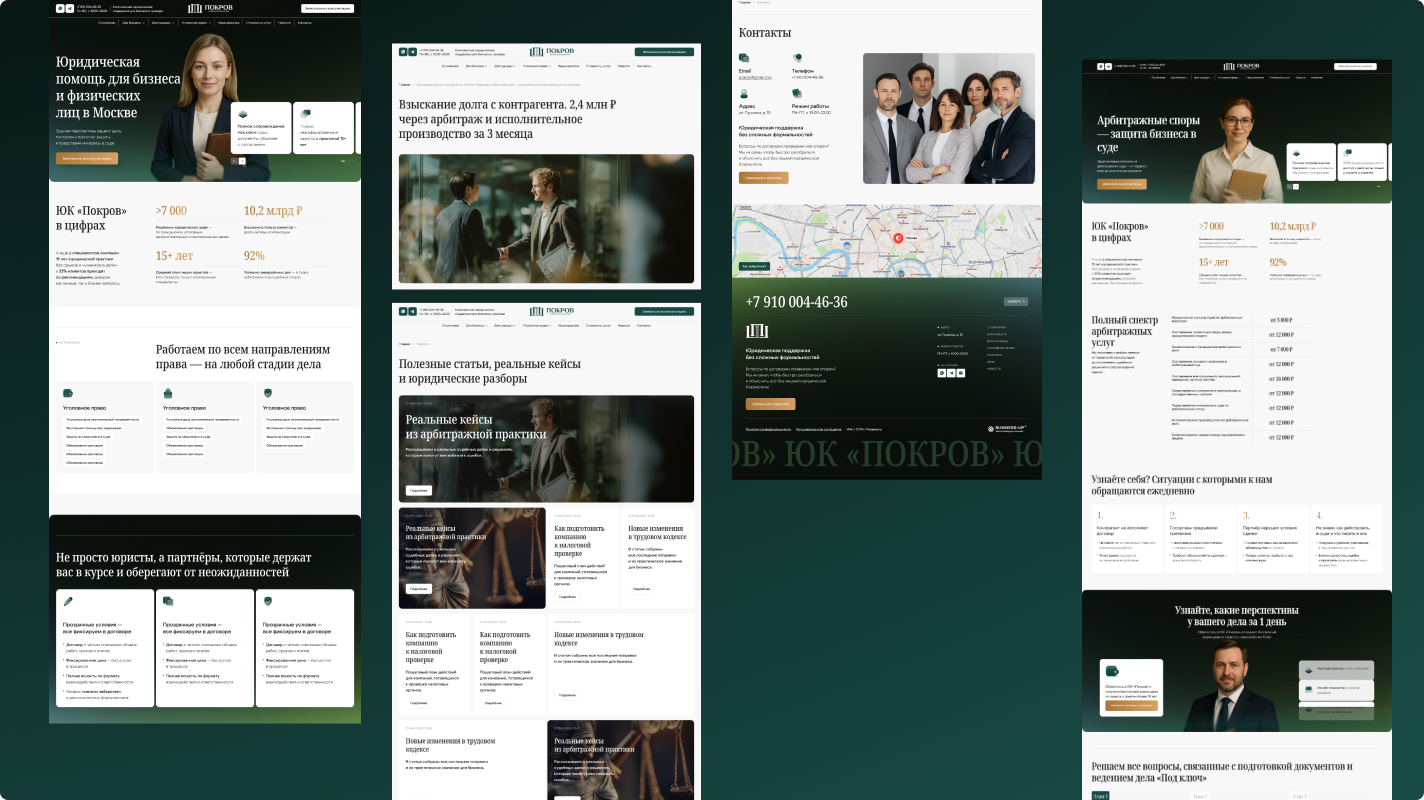The width and height of the screenshot is (1424, 800).
Task: Click Telegram icon on arbitration page header
Action: point(1109,66)
